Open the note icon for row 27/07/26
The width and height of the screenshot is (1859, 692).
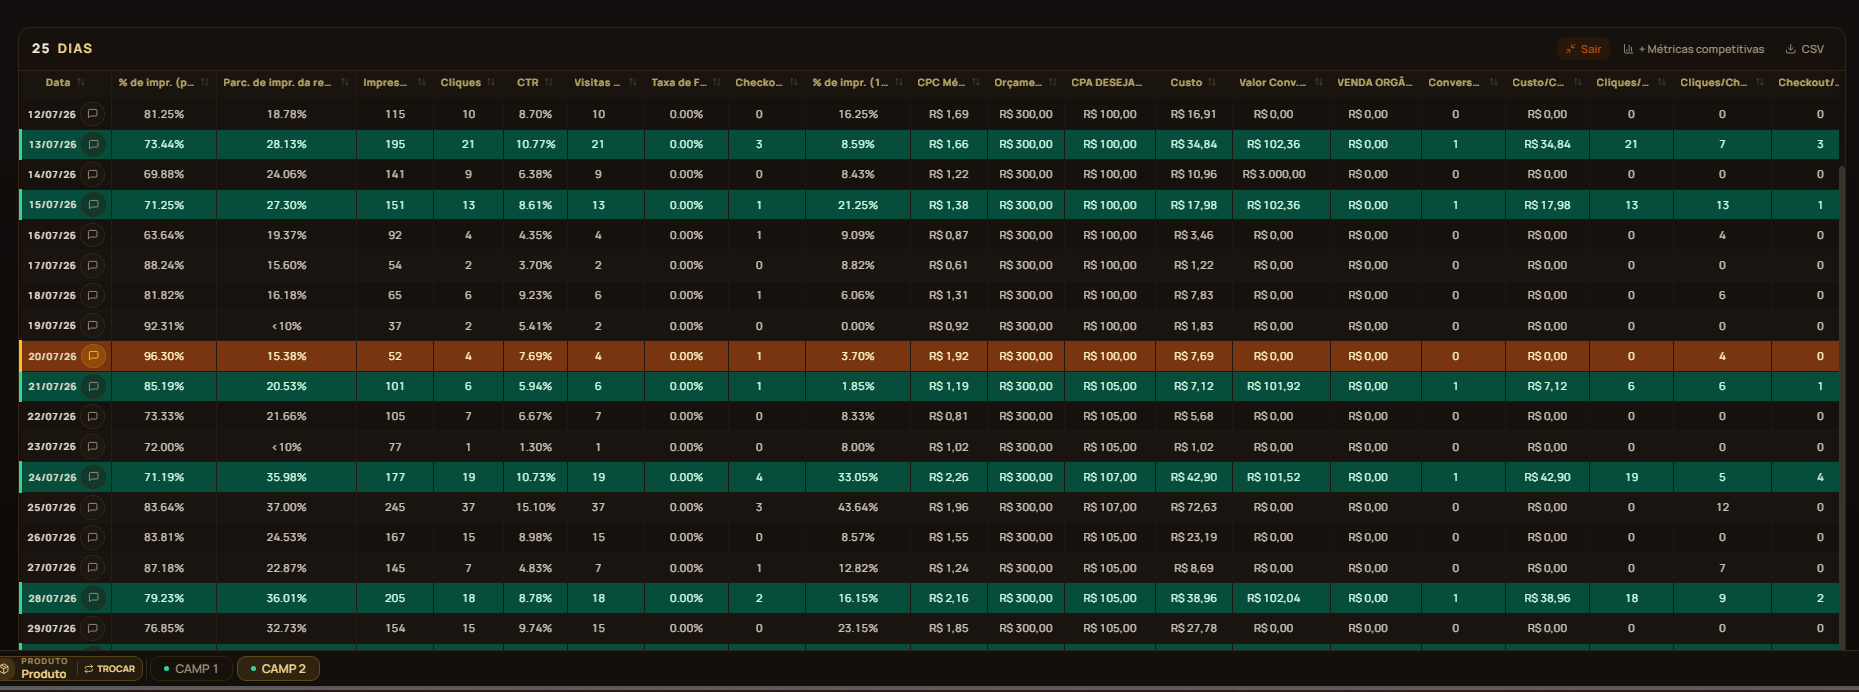(93, 568)
